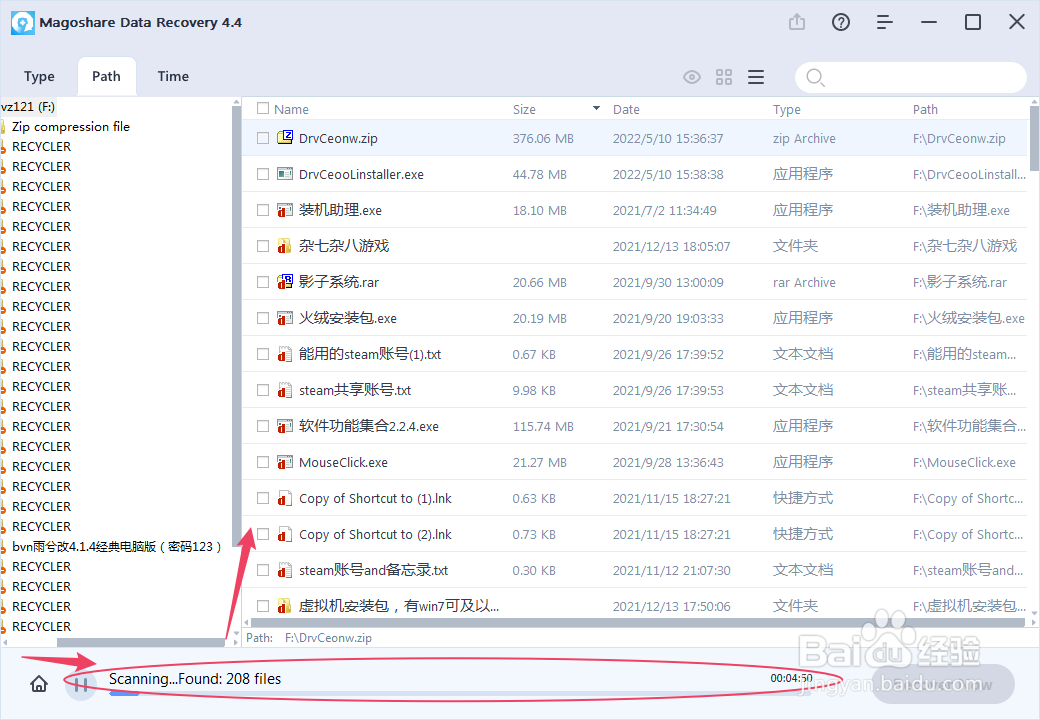Open the help question mark icon
Viewport: 1040px width, 720px height.
(840, 23)
